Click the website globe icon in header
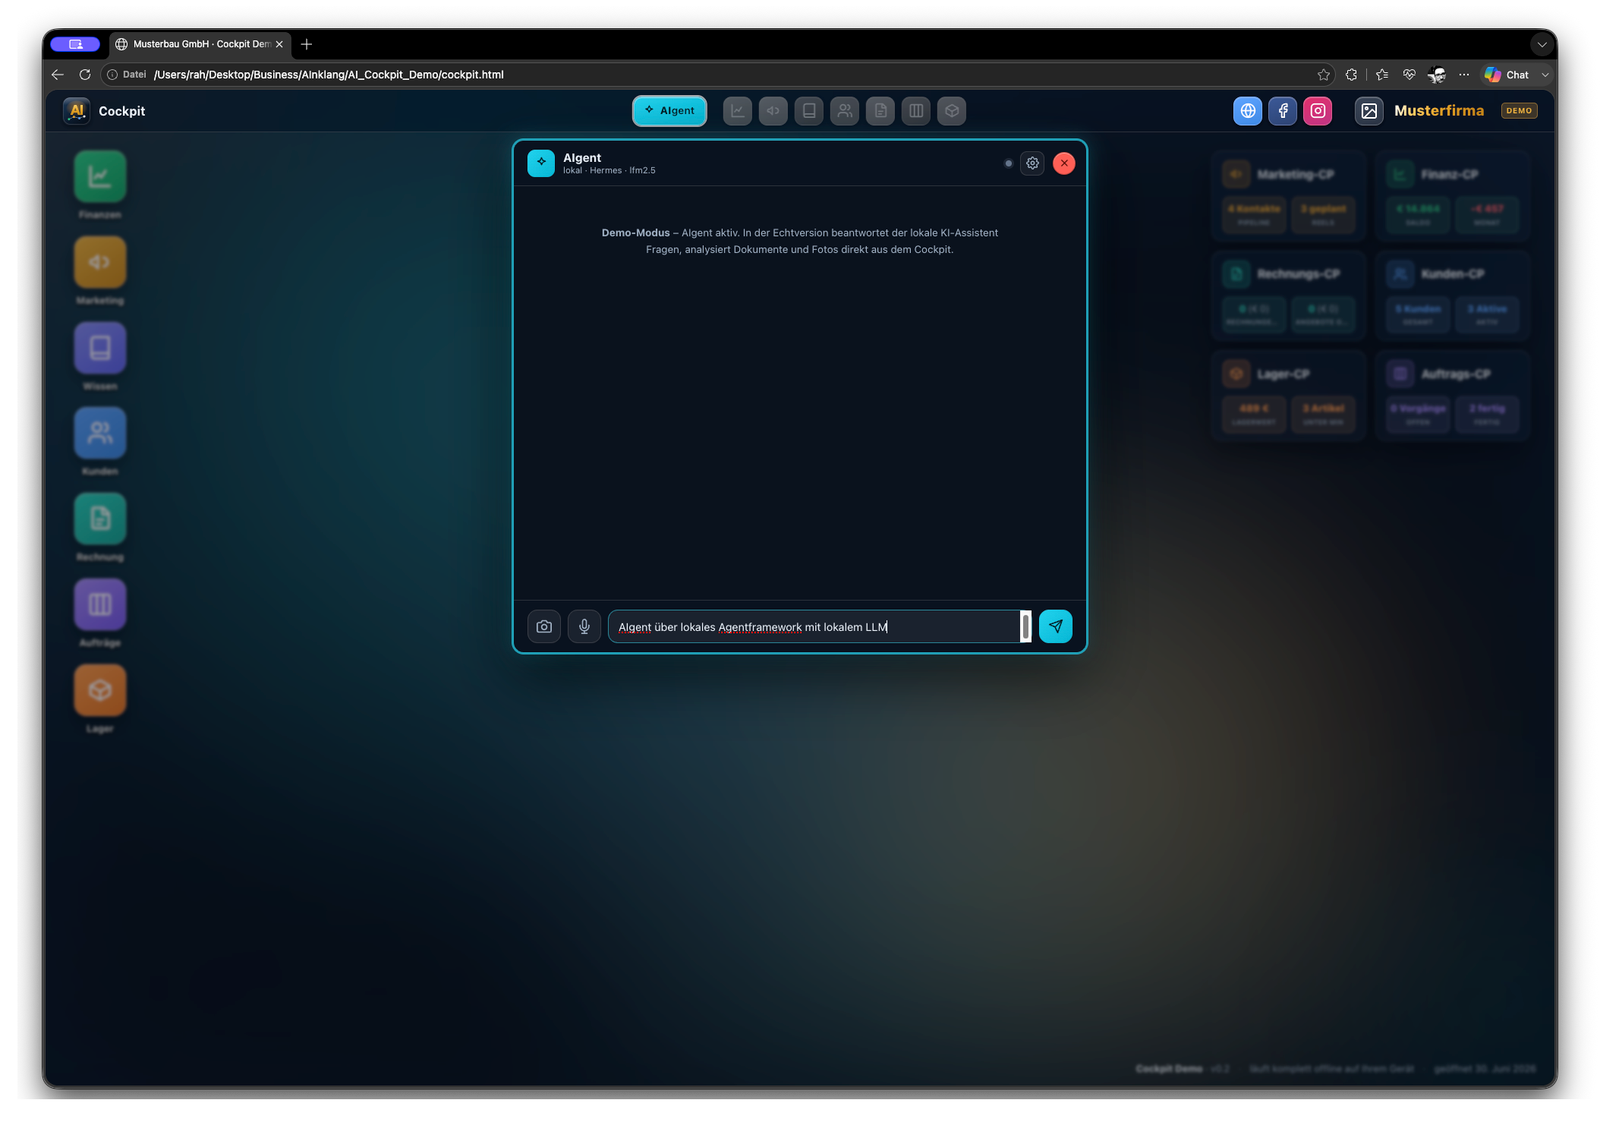 [1248, 111]
